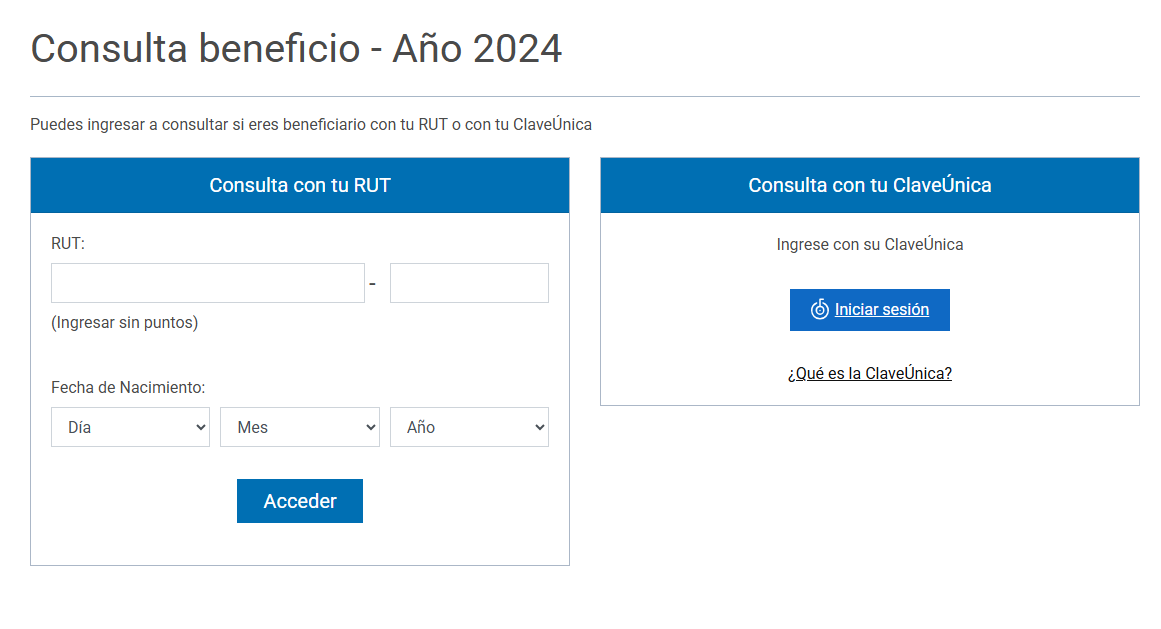Open the Mes dropdown
Viewport: 1161px width, 629px height.
300,427
